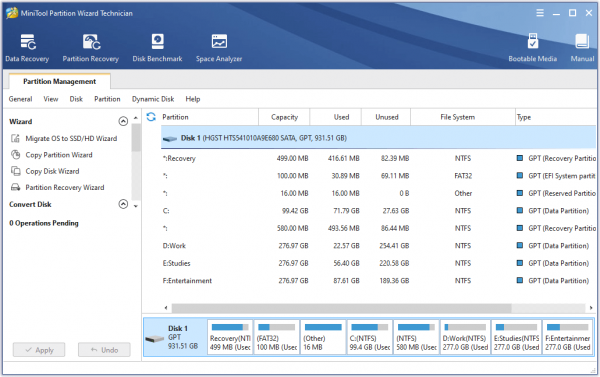Screen dimensions: 600x377
Task: Open the Manual
Action: 582,48
